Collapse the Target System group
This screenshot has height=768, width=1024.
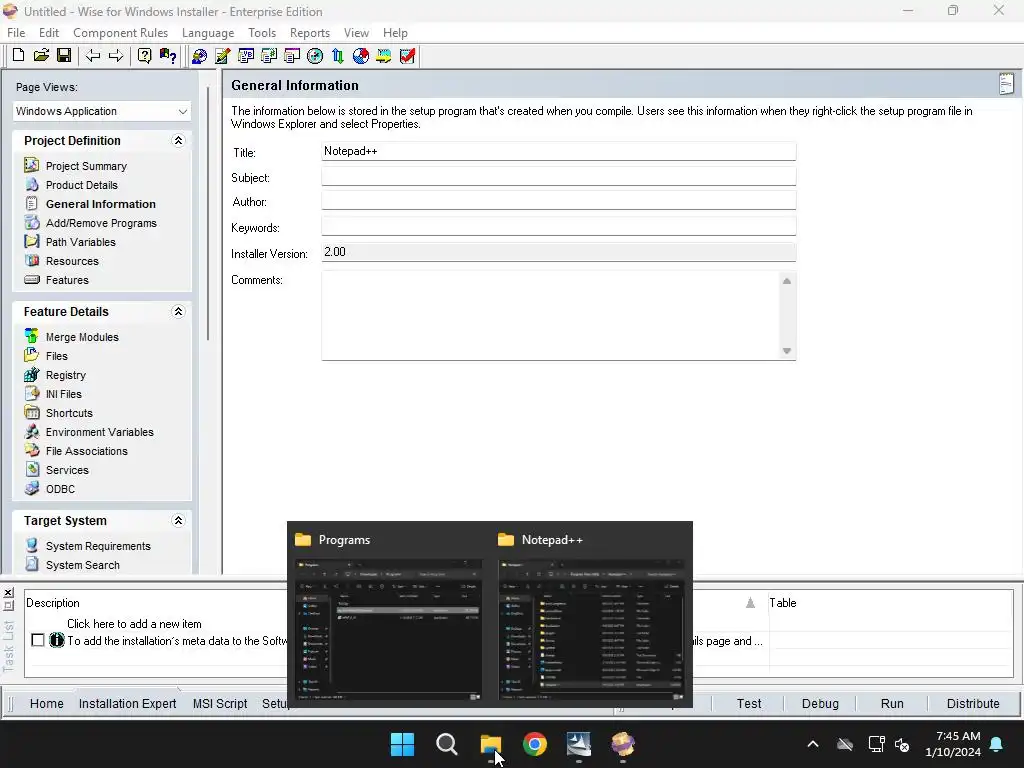tap(178, 520)
